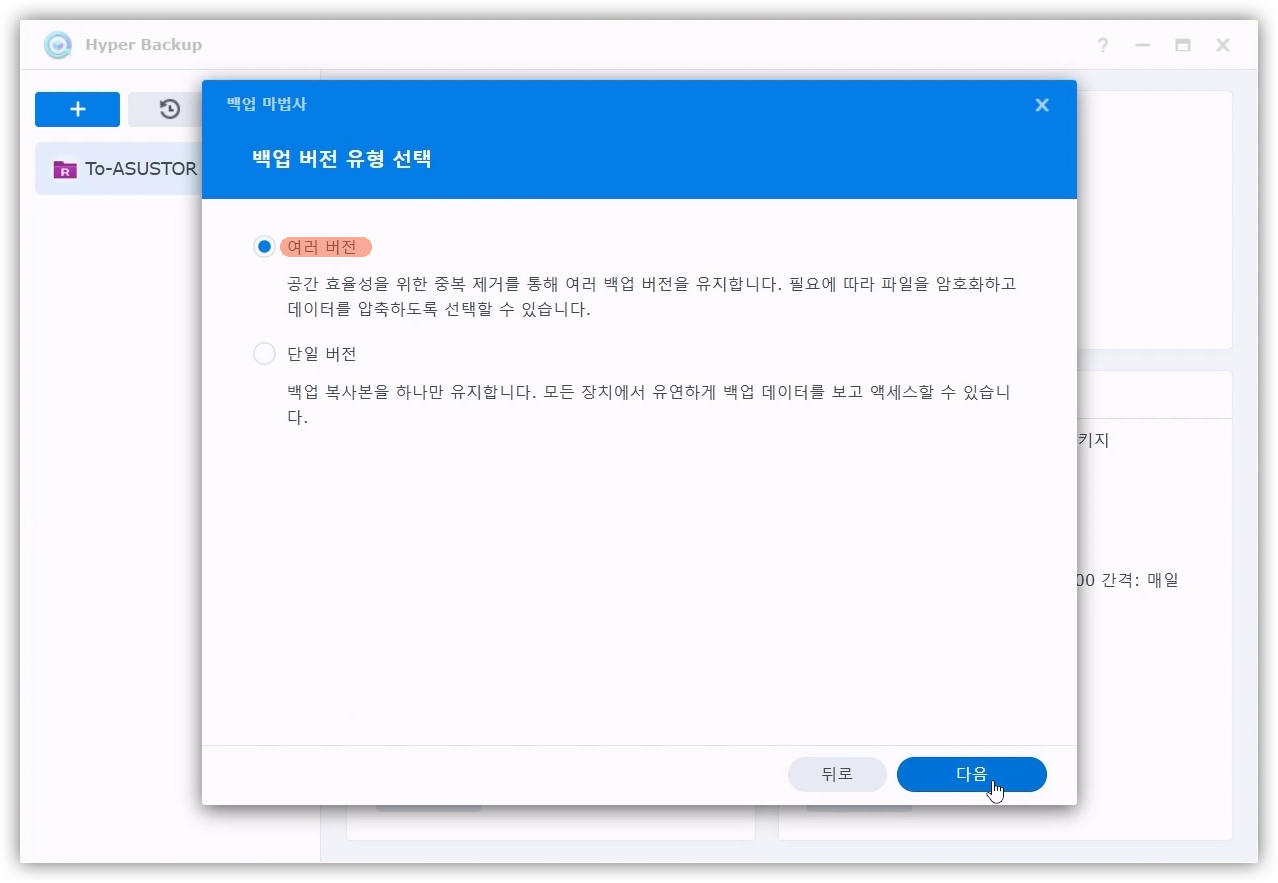Close the backup wizard with the X
1278x883 pixels.
click(1042, 105)
